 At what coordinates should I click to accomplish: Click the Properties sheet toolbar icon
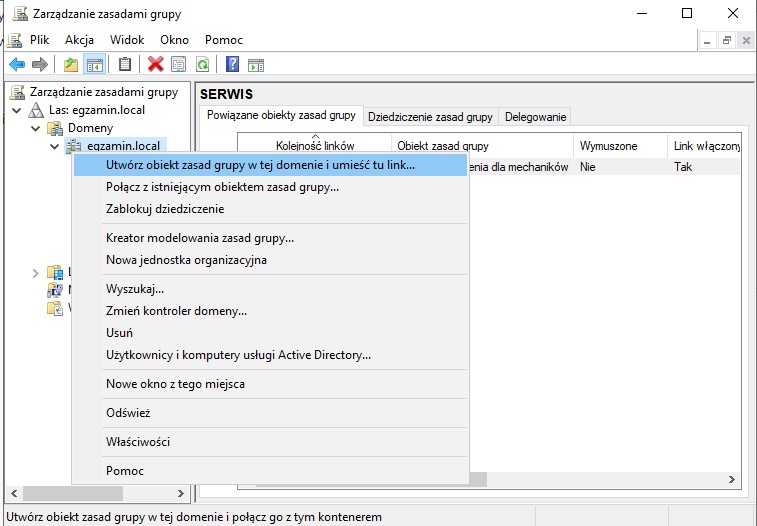click(179, 64)
